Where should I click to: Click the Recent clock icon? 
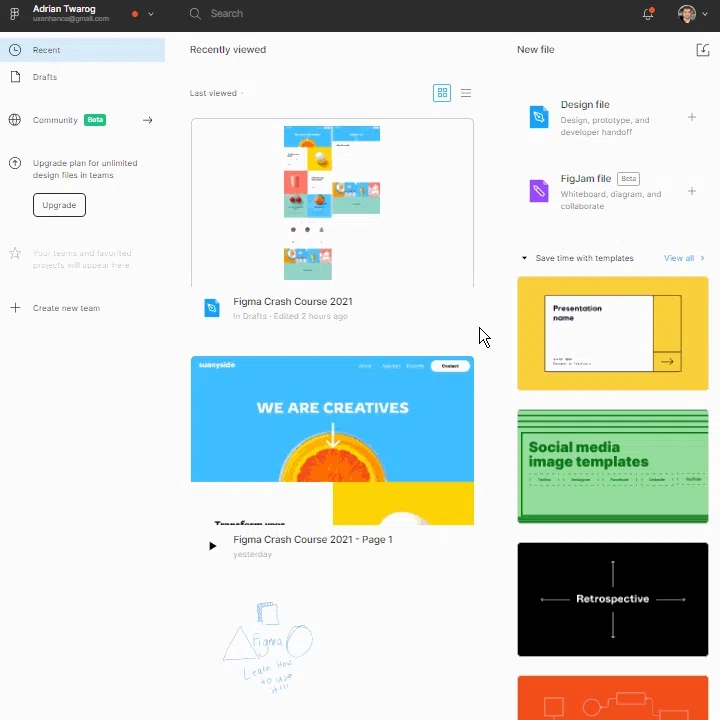(15, 50)
